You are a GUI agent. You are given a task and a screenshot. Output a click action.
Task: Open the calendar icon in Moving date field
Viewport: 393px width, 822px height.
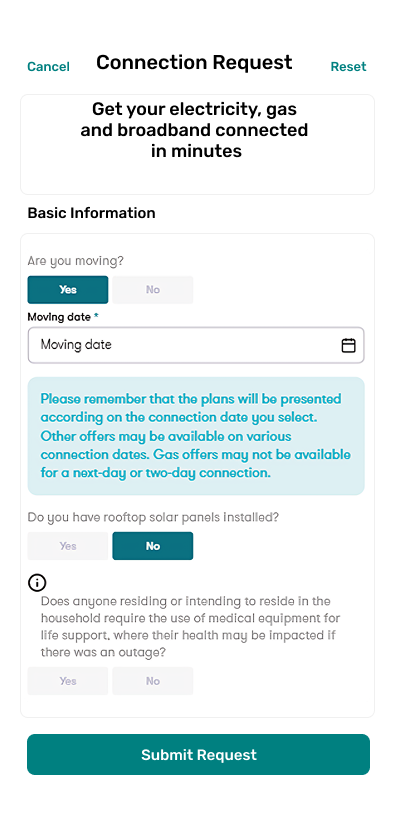348,345
